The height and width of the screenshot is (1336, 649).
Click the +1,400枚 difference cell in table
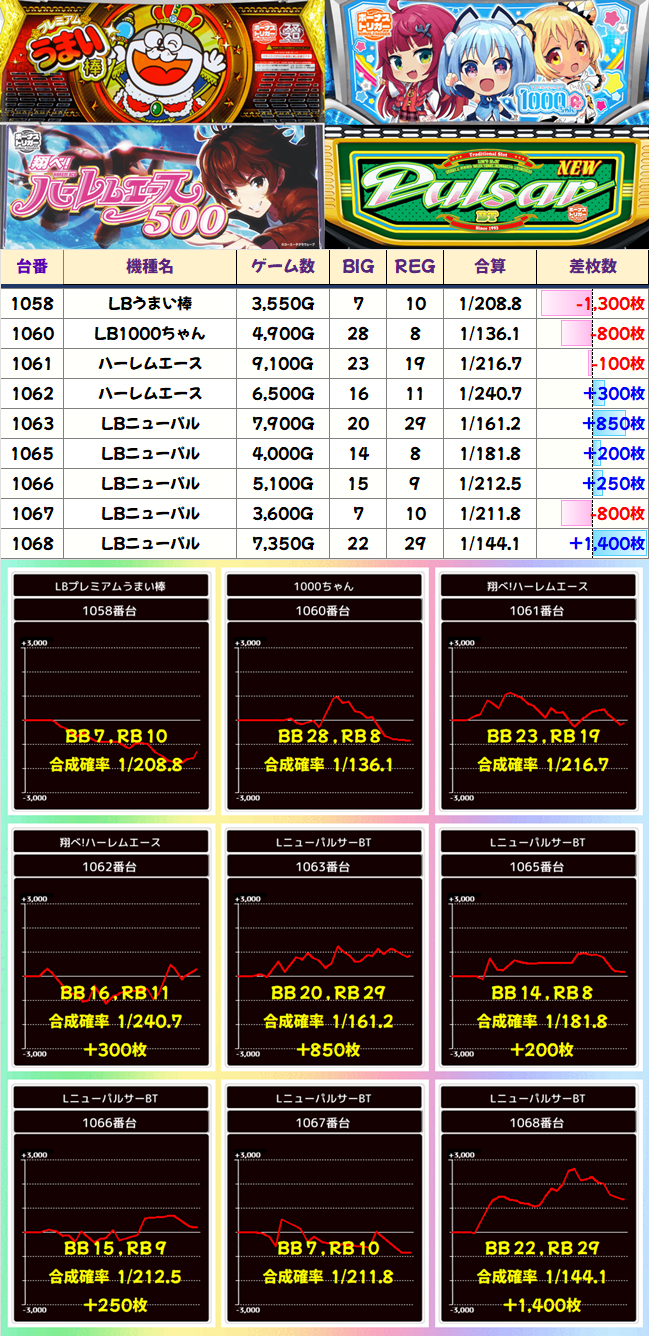point(593,544)
